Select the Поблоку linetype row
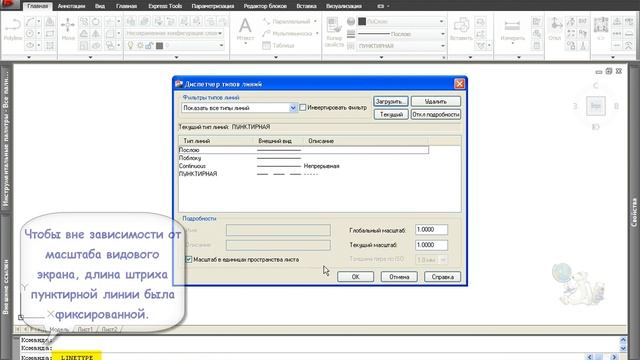Image resolution: width=640 pixels, height=360 pixels. (304, 158)
